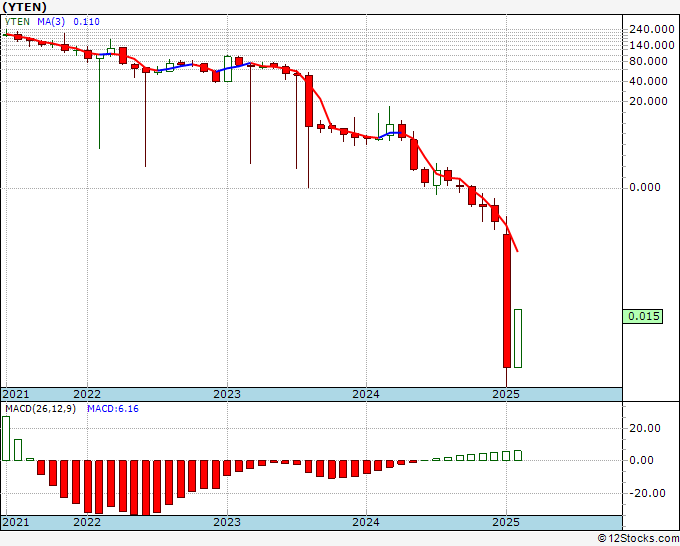Click the large red candlestick at 2025

pyautogui.click(x=507, y=301)
